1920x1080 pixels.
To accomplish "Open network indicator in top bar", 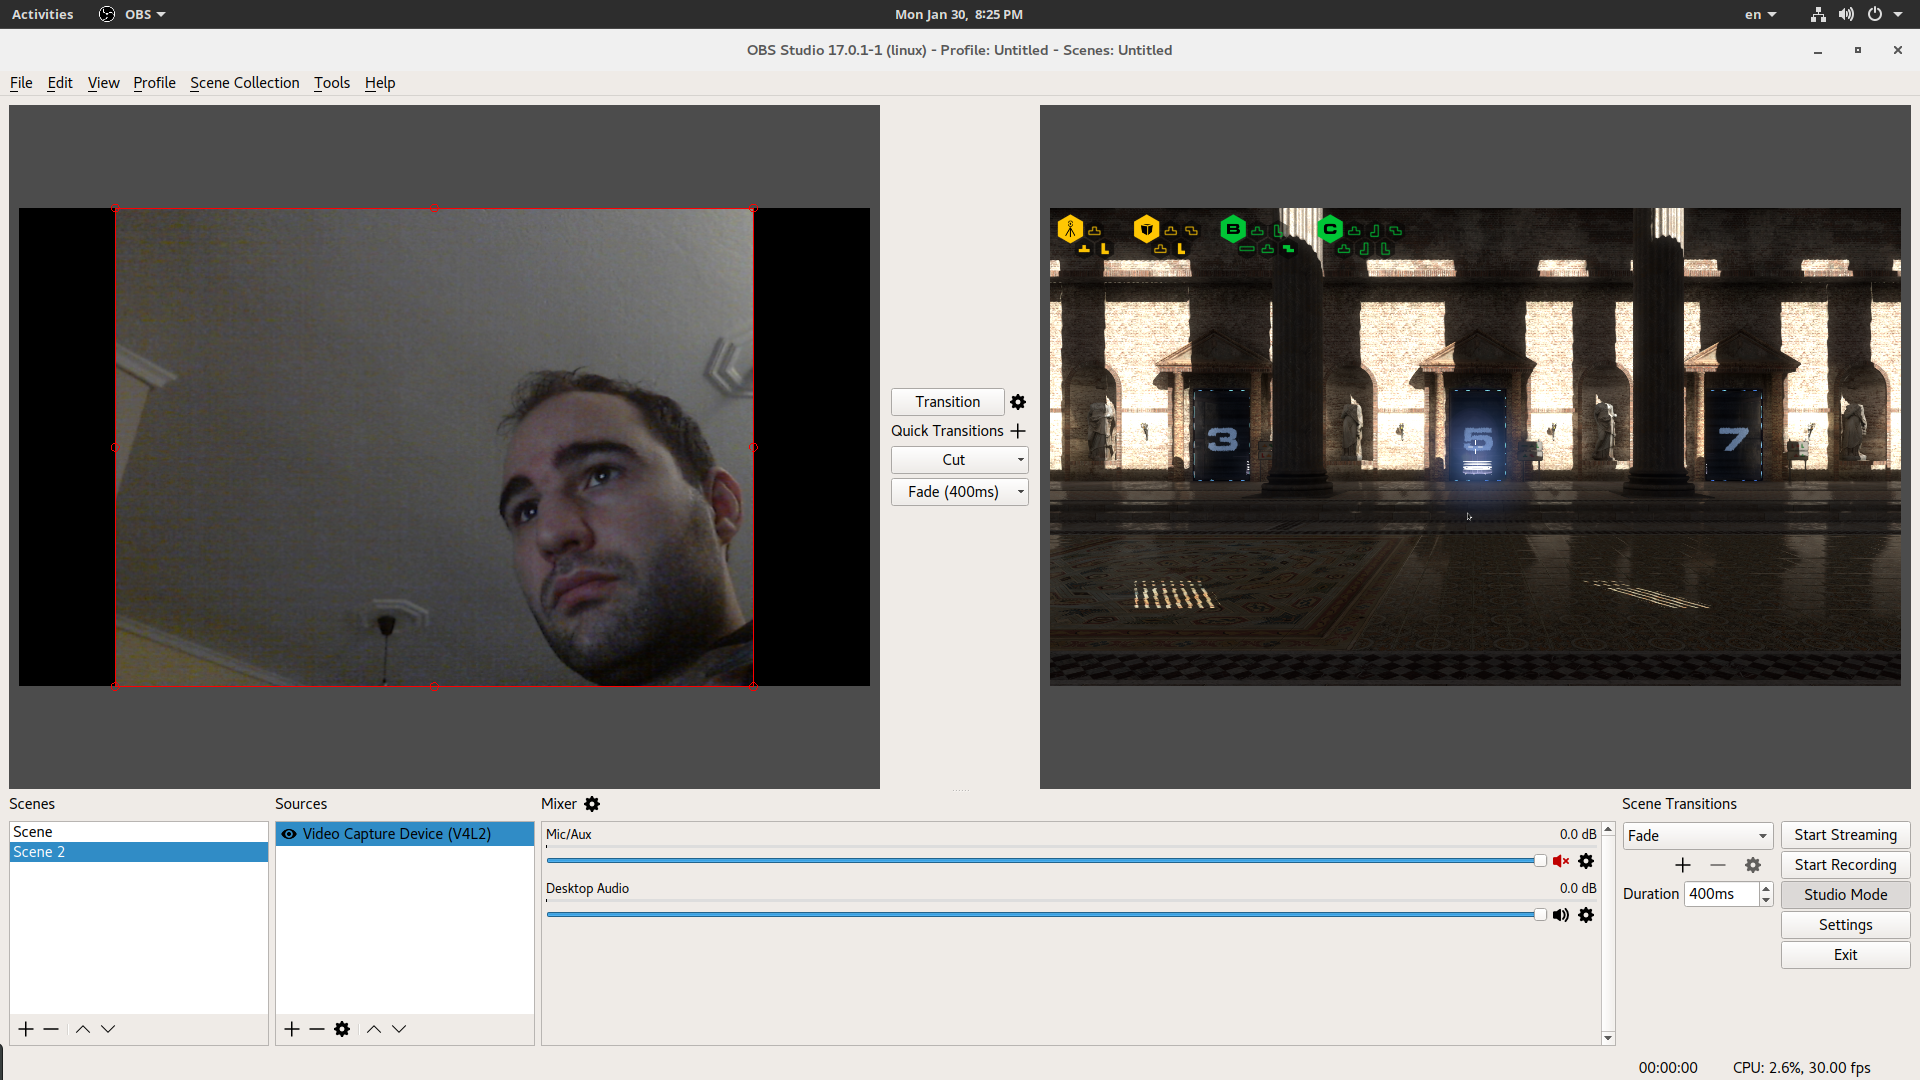I will point(1818,14).
